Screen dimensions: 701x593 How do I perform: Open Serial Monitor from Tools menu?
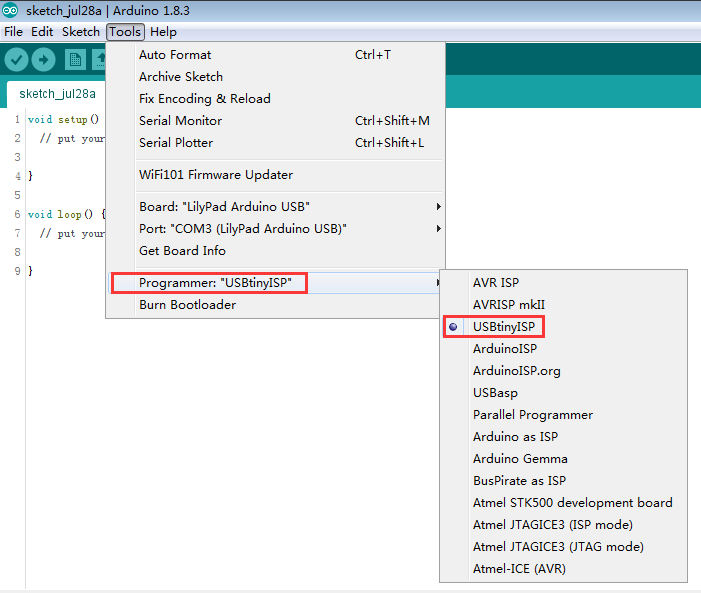(x=180, y=121)
